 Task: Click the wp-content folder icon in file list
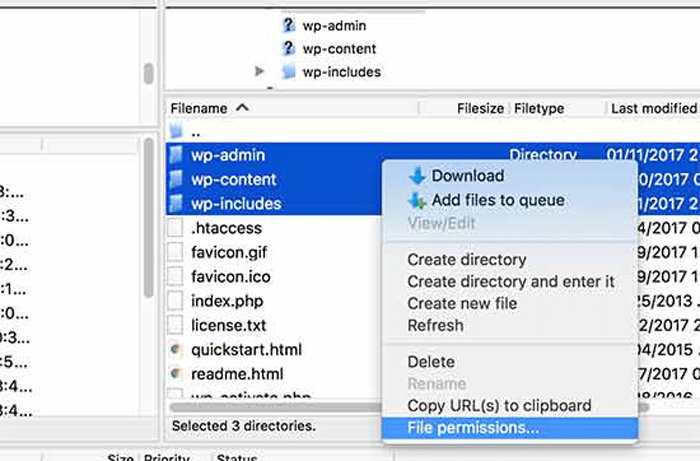click(177, 180)
